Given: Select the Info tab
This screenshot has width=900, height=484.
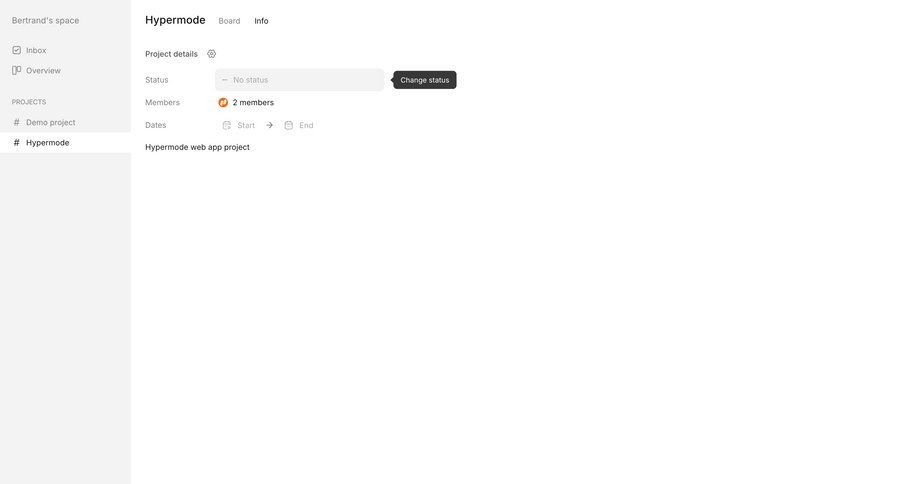Looking at the screenshot, I should pos(261,21).
